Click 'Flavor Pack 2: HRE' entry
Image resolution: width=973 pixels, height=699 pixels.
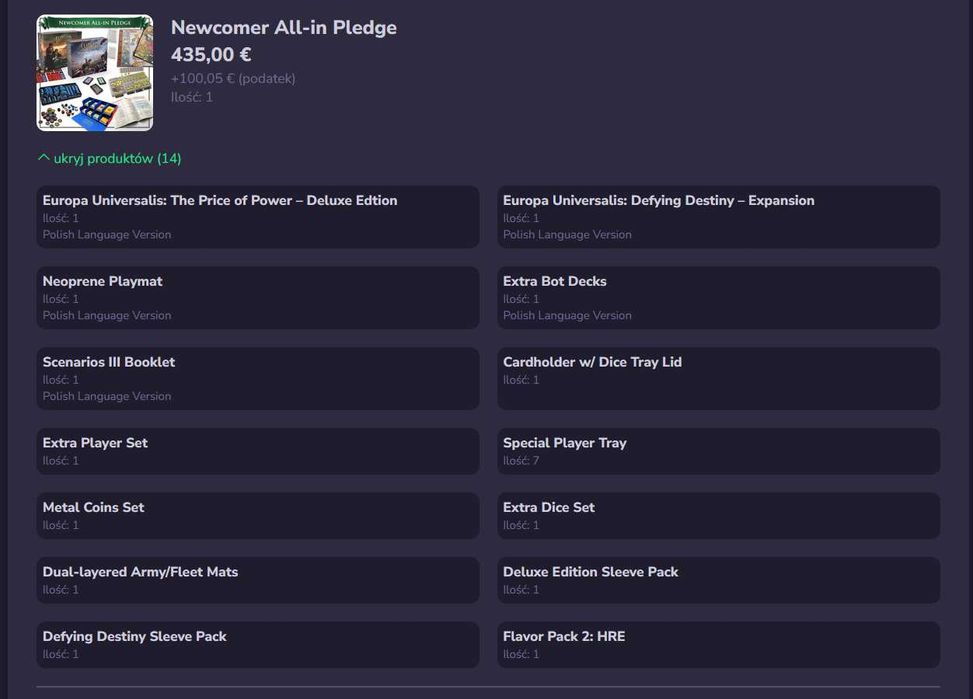pyautogui.click(x=719, y=645)
